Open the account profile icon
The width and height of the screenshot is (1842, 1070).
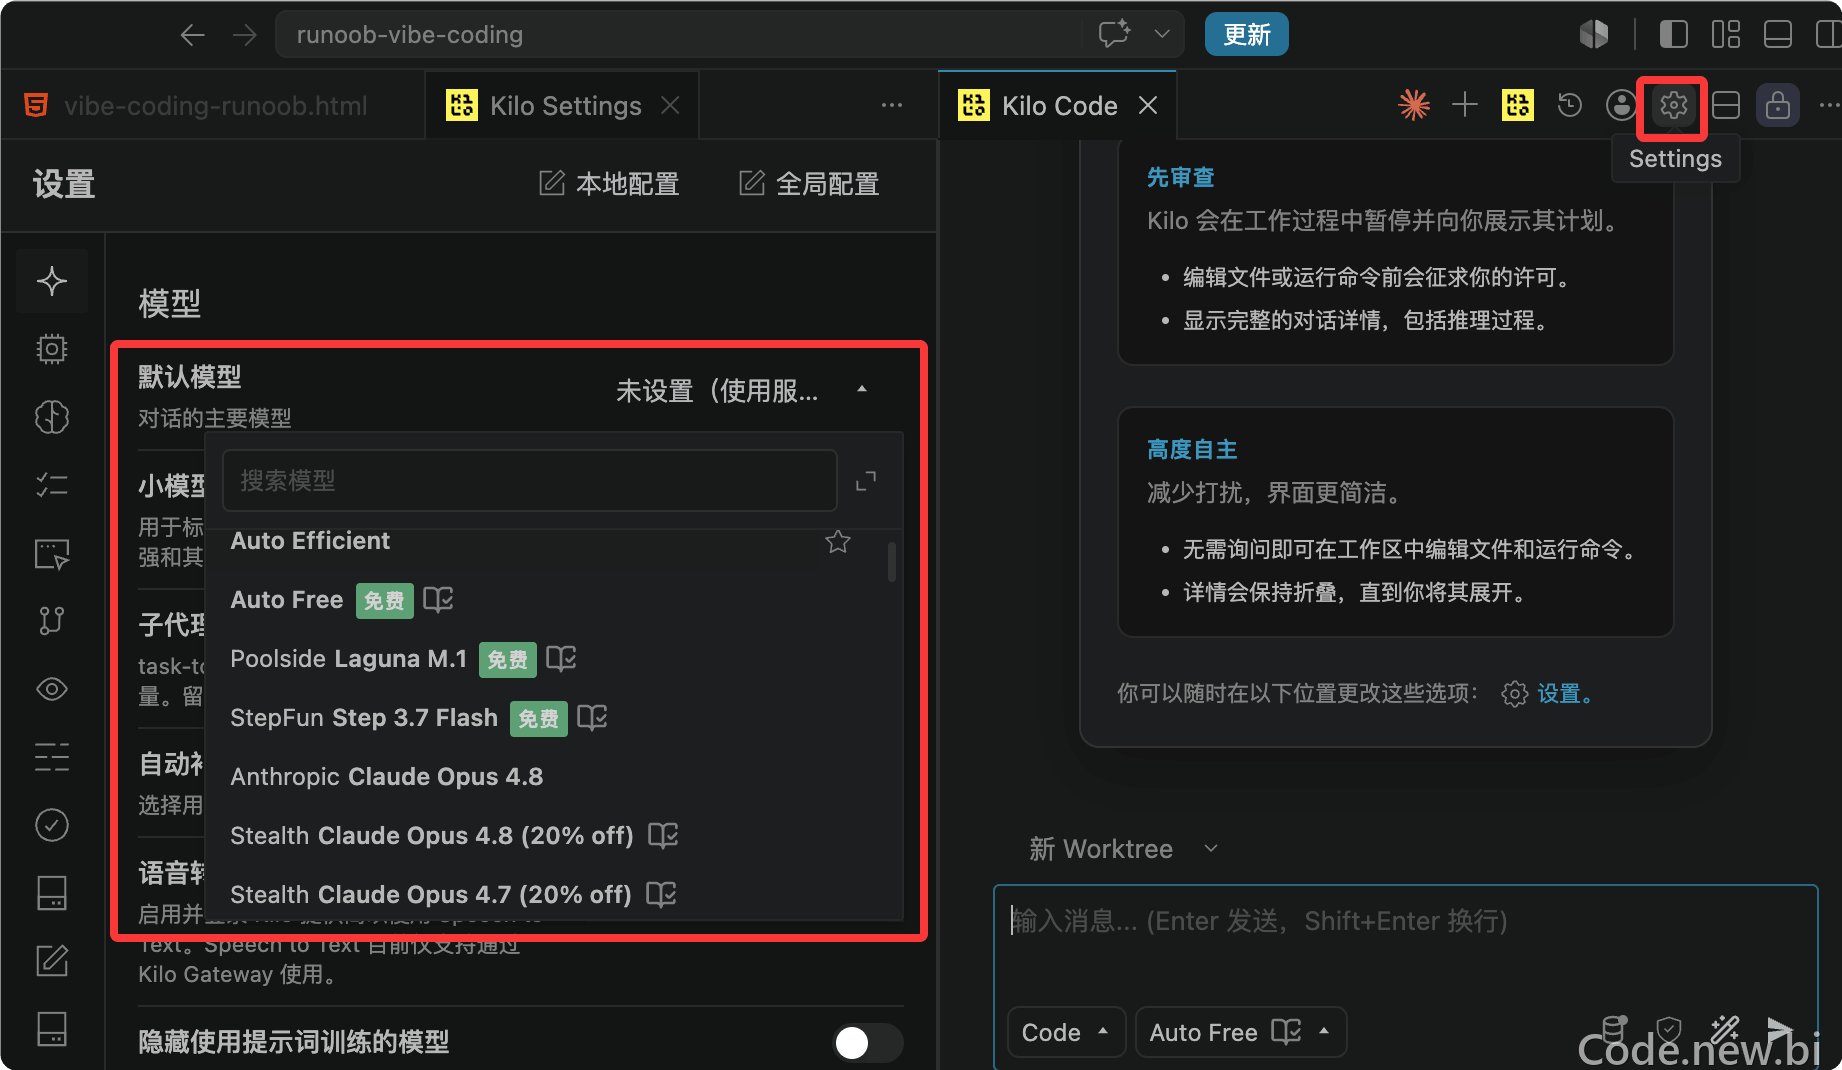(1621, 105)
